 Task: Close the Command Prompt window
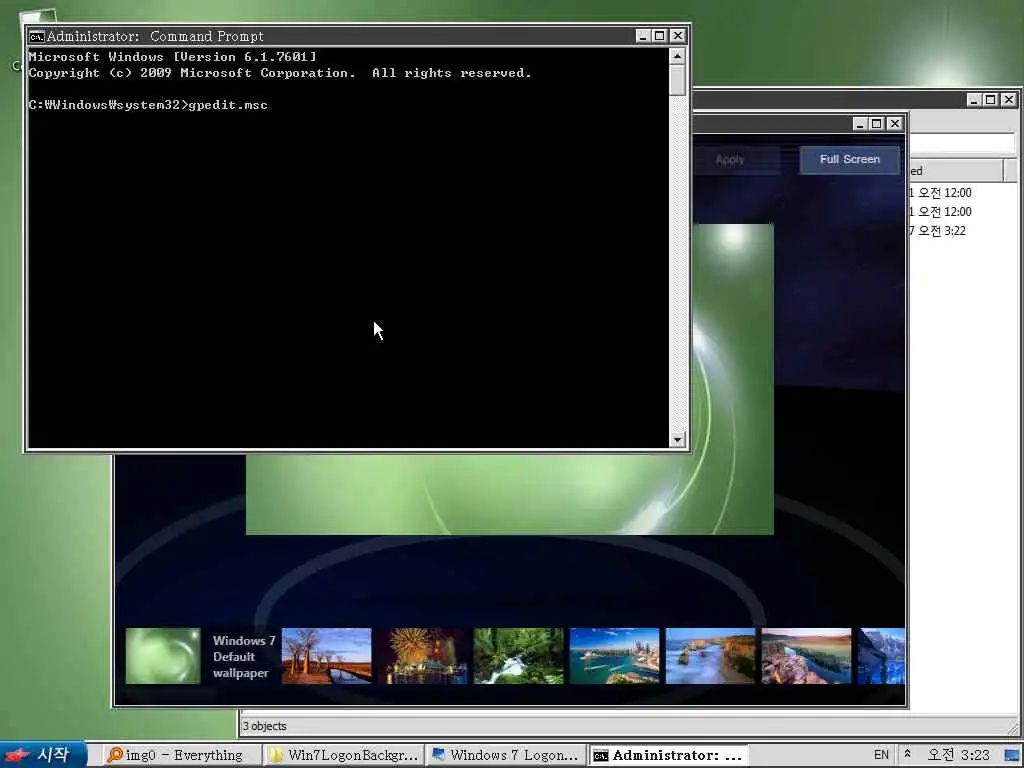pyautogui.click(x=677, y=36)
